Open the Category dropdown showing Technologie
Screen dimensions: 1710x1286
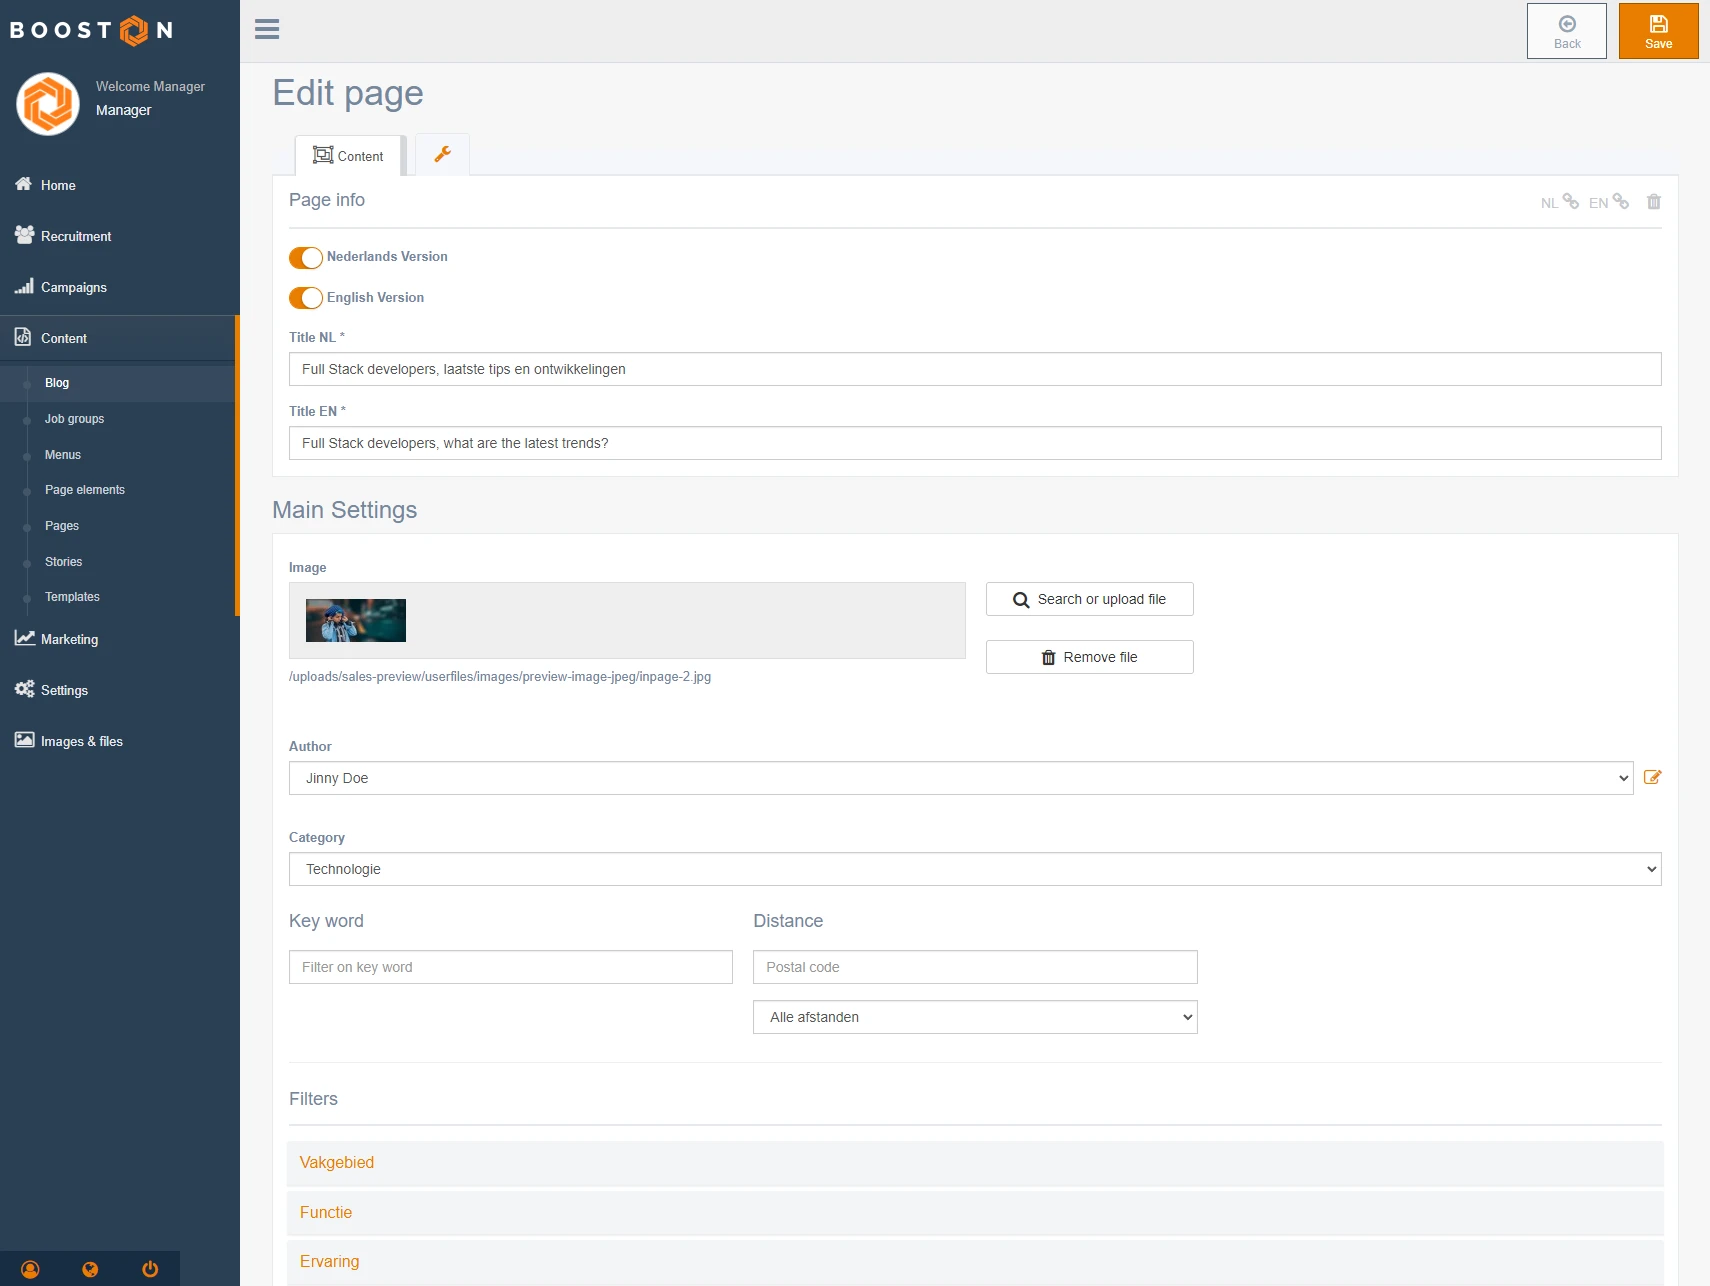point(974,869)
